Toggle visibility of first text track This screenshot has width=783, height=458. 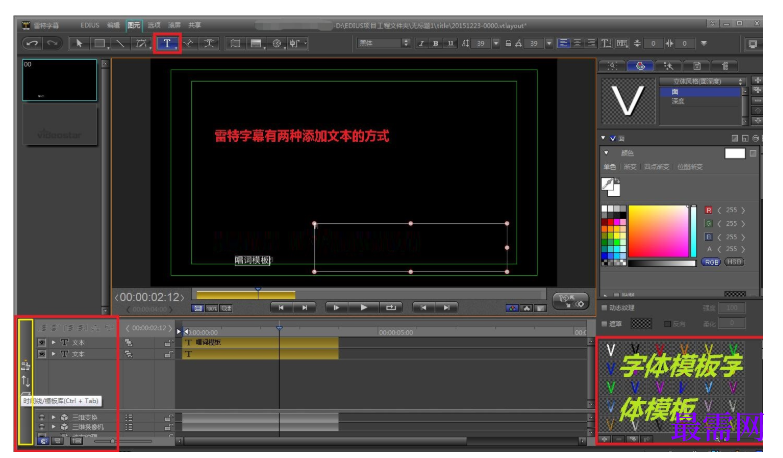coord(42,343)
